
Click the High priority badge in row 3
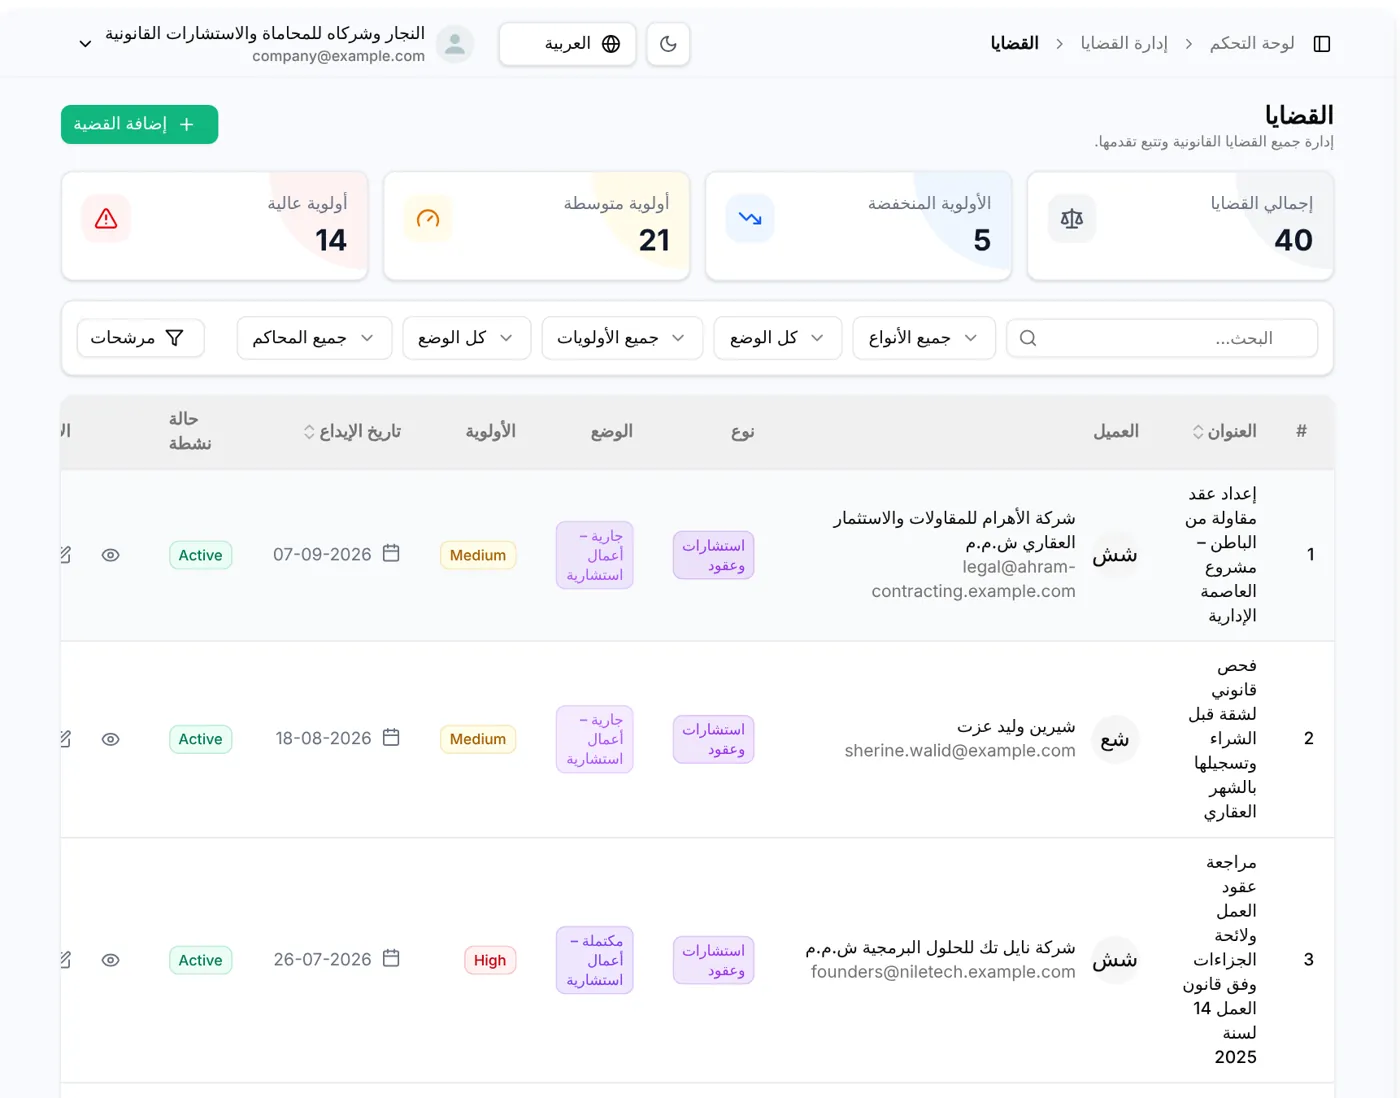pos(490,960)
